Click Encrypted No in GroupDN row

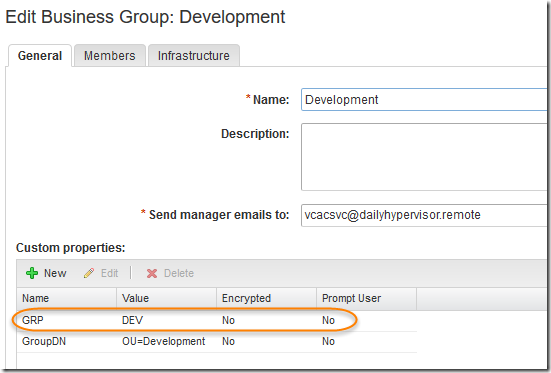[x=228, y=341]
